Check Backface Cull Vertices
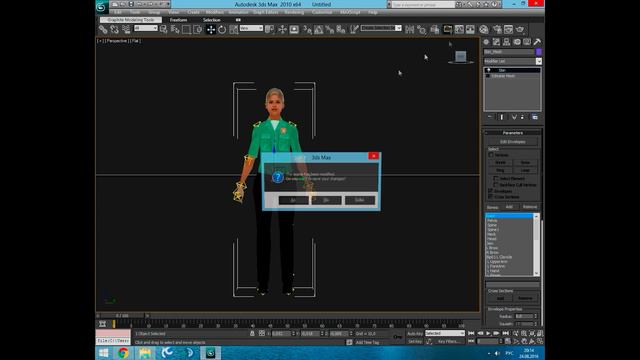Image resolution: width=640 pixels, height=360 pixels. point(496,184)
